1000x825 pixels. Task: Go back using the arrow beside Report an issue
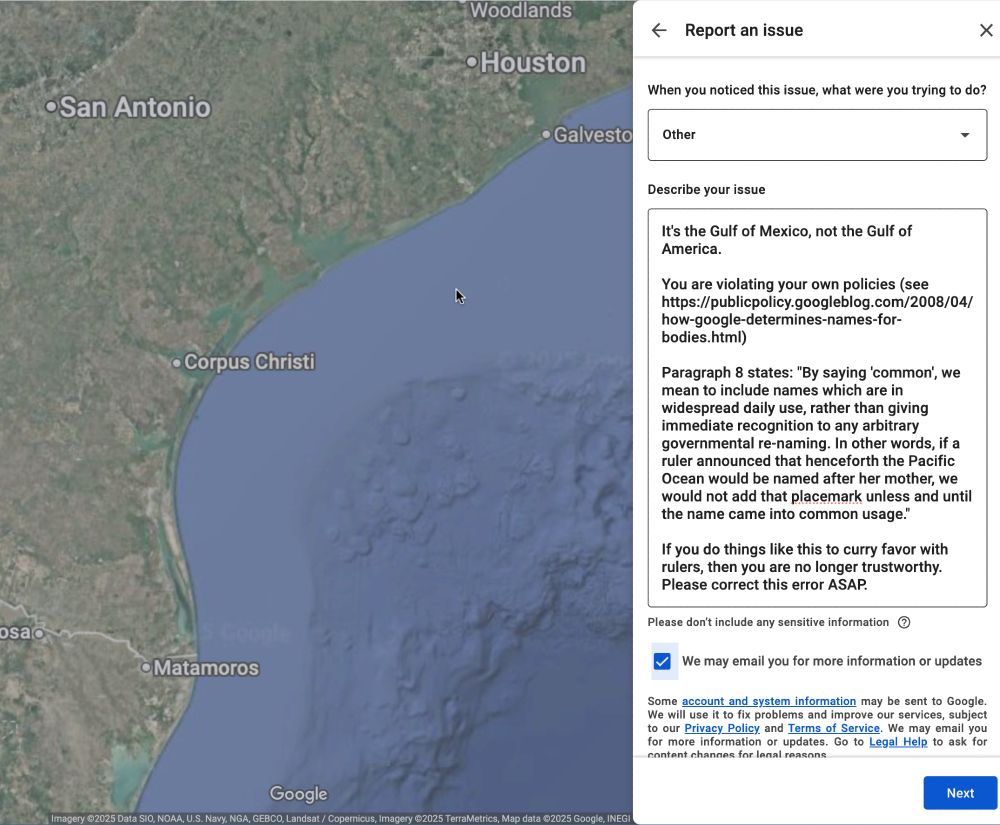[x=659, y=30]
